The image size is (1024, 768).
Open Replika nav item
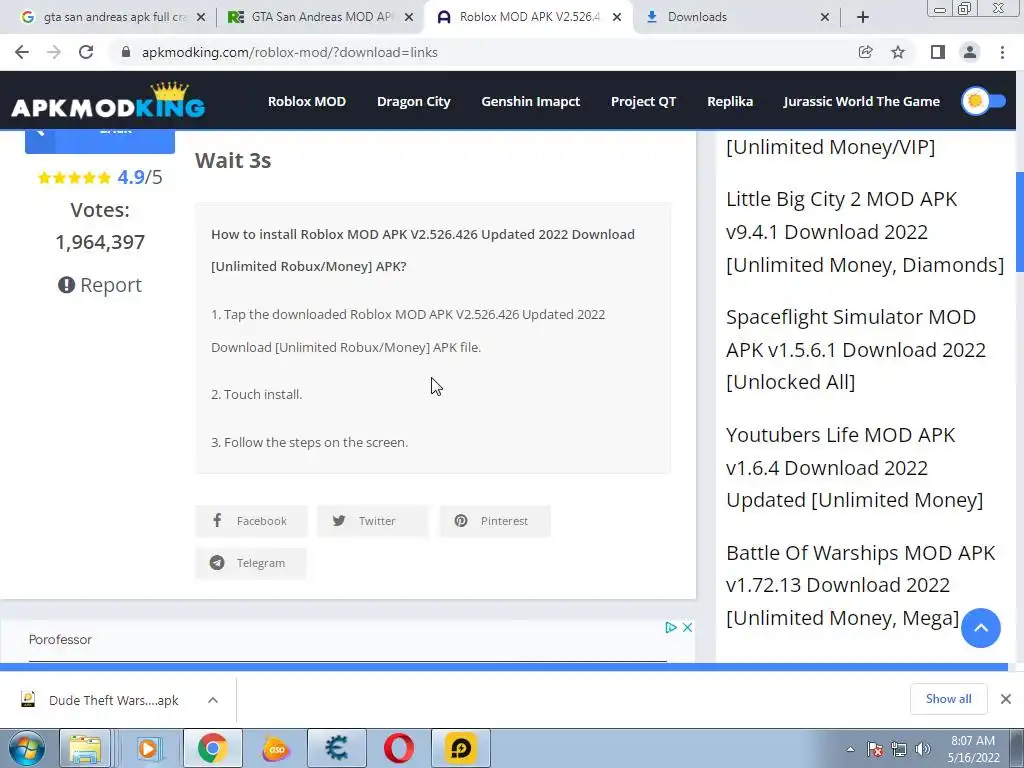pos(730,101)
